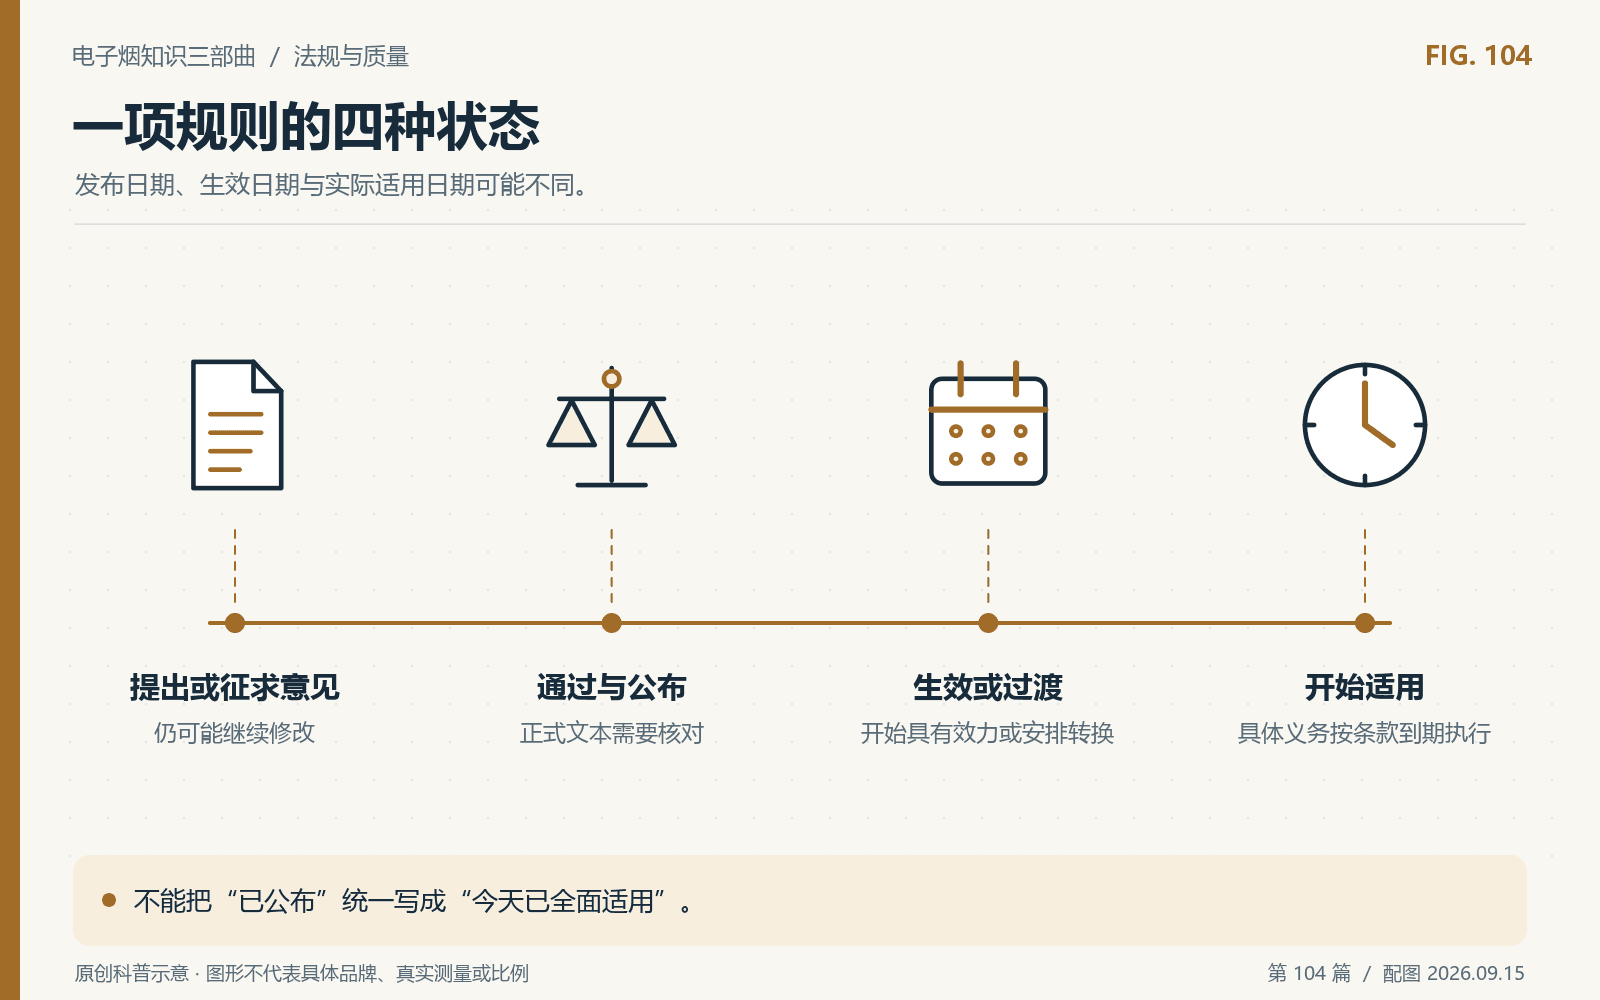Screen dimensions: 1600x1000
Task: Click the FIG. 104 label
Action: click(x=1478, y=56)
